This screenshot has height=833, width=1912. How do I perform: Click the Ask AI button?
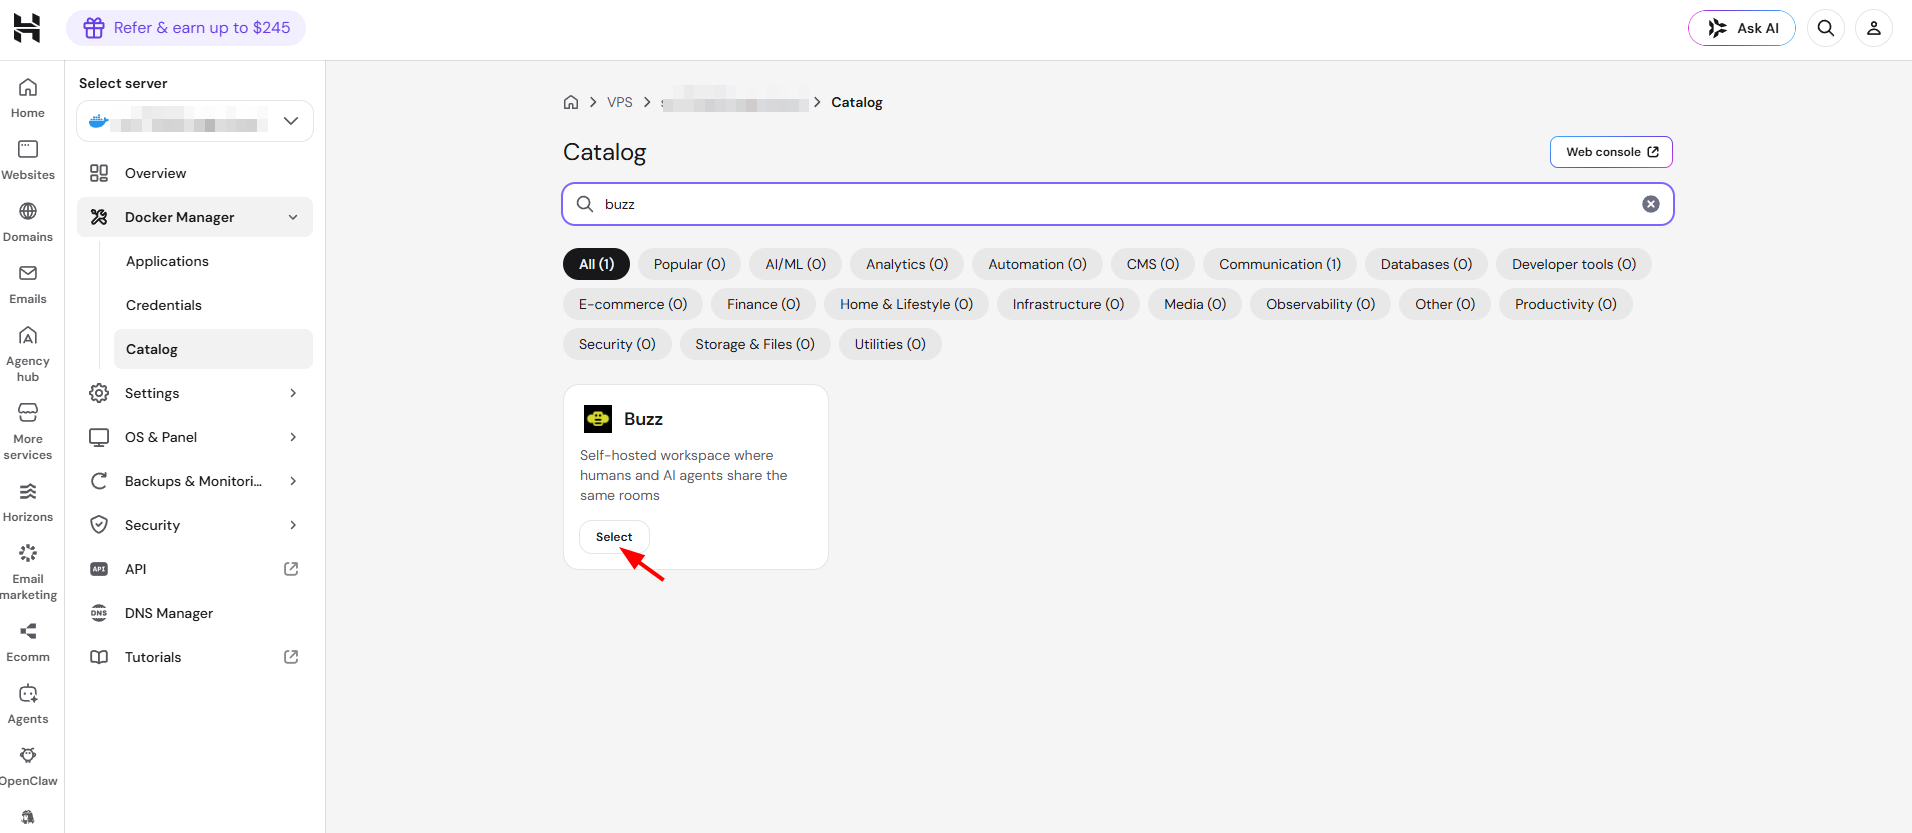coord(1742,28)
